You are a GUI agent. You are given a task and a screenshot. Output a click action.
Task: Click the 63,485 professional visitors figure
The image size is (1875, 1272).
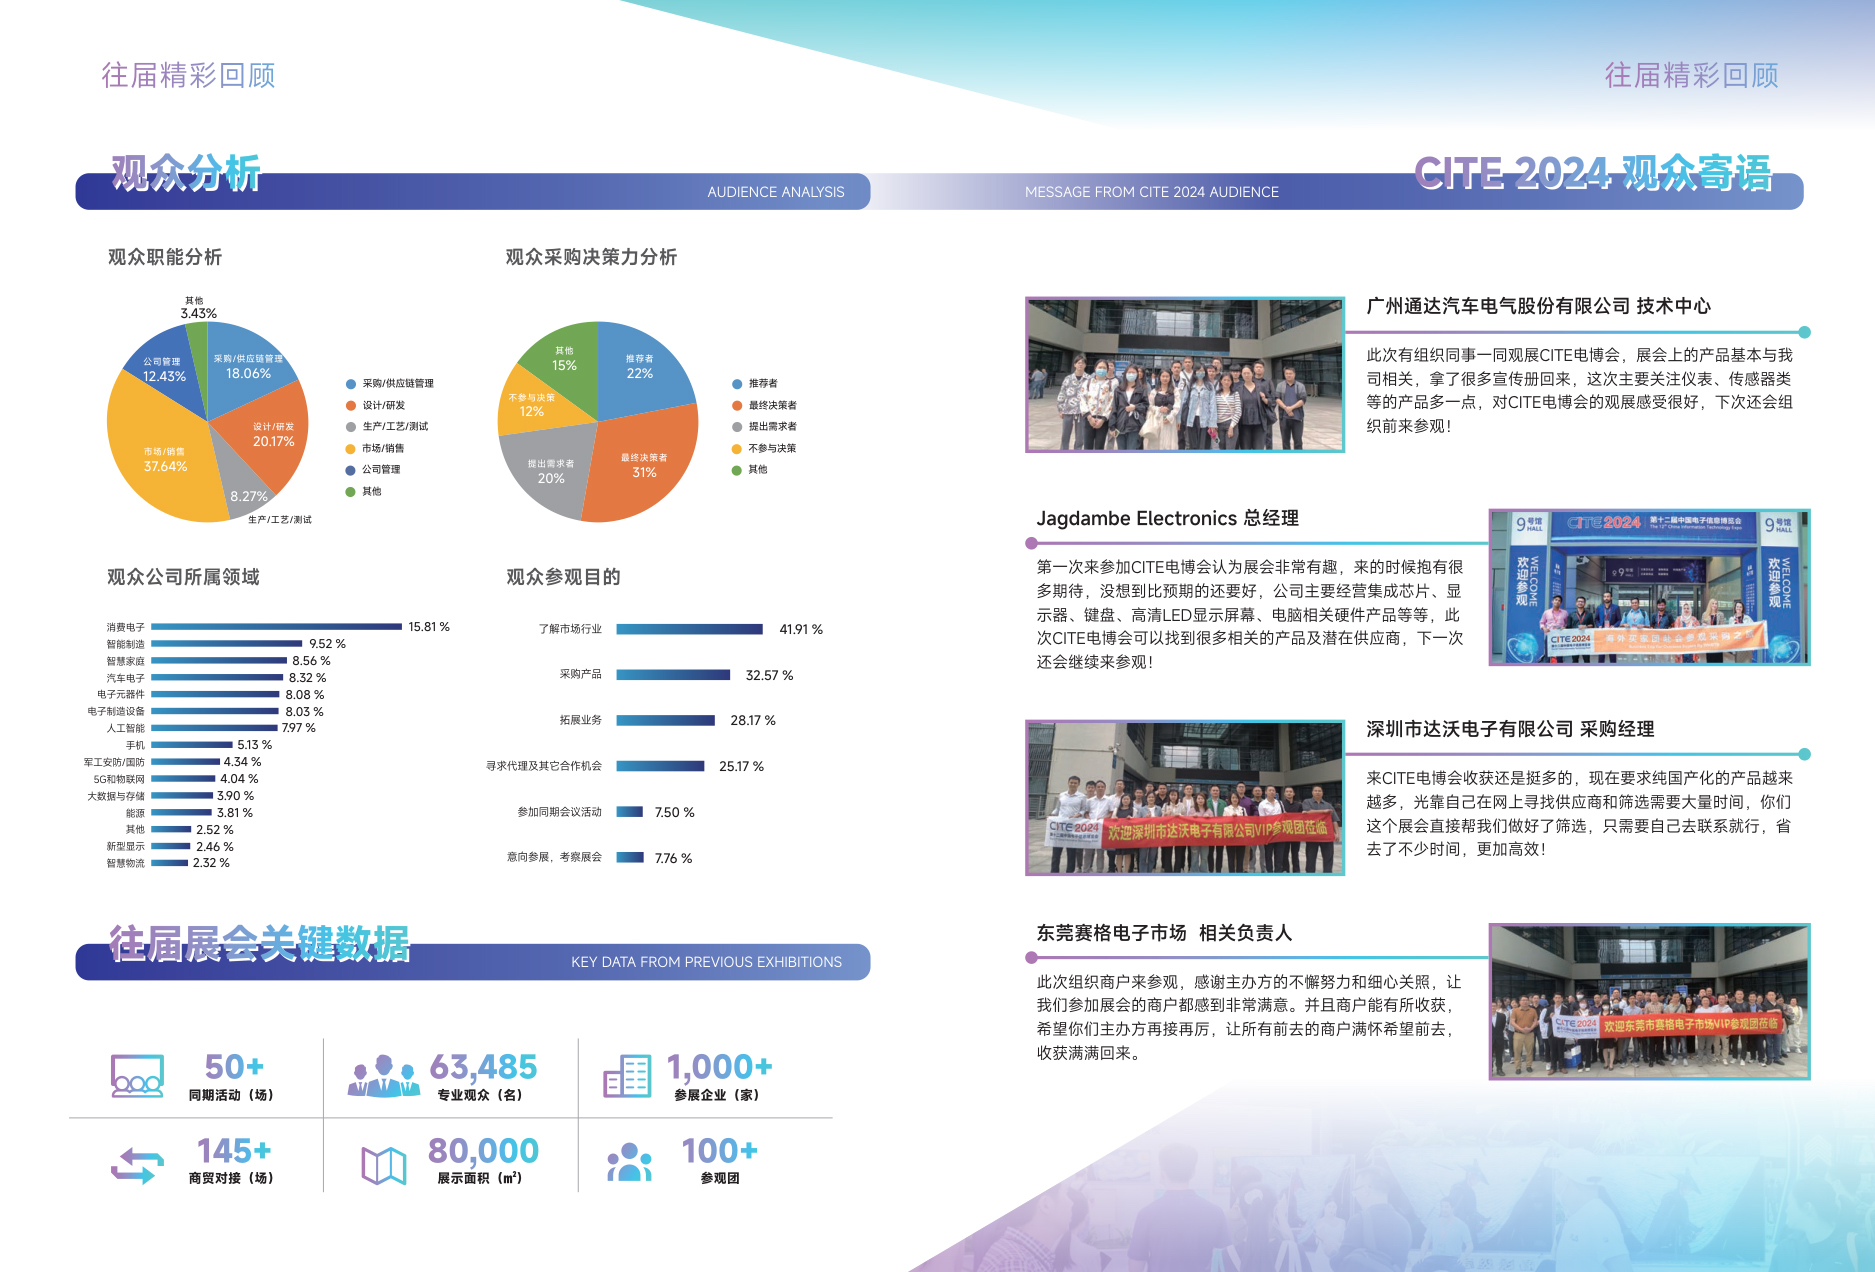pos(483,1067)
